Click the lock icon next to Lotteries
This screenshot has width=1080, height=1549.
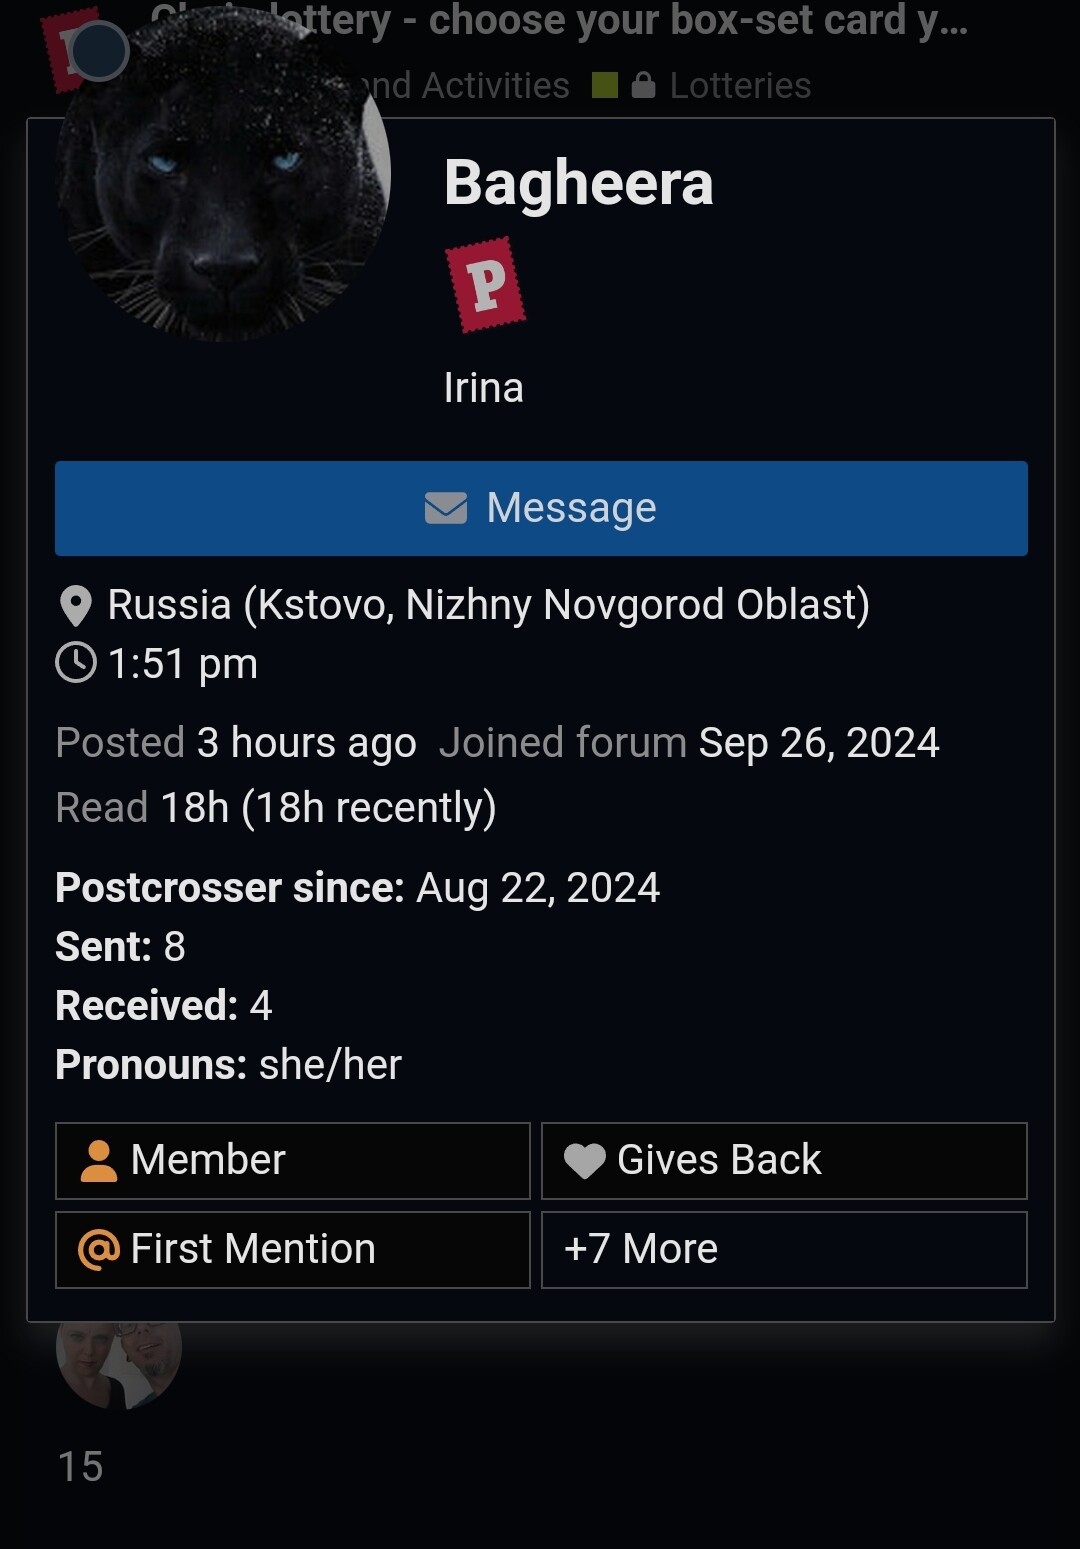tap(644, 86)
